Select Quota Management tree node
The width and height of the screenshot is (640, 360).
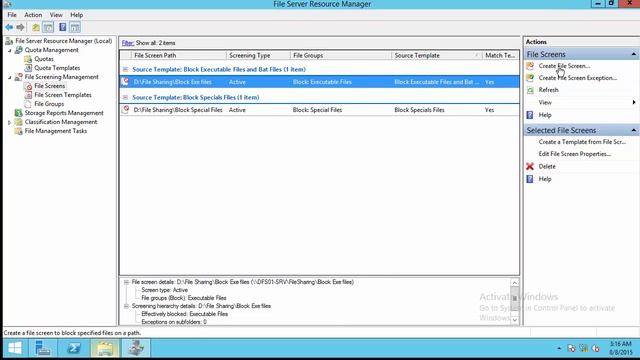click(x=51, y=50)
